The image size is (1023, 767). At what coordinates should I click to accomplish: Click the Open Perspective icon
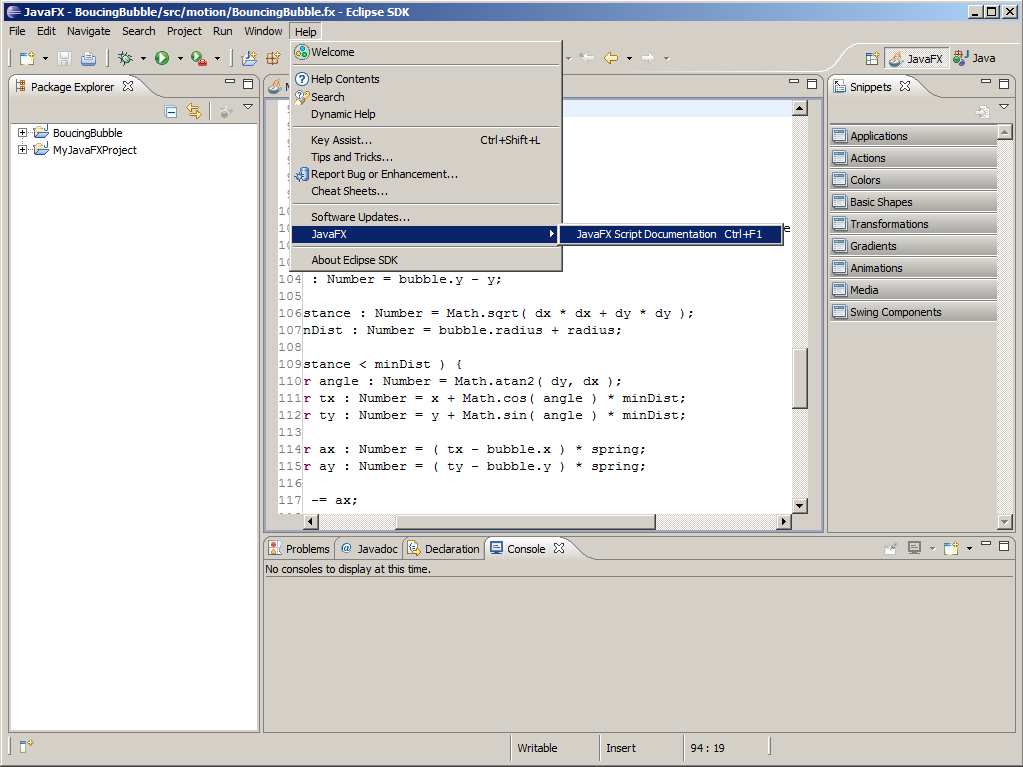[x=872, y=58]
